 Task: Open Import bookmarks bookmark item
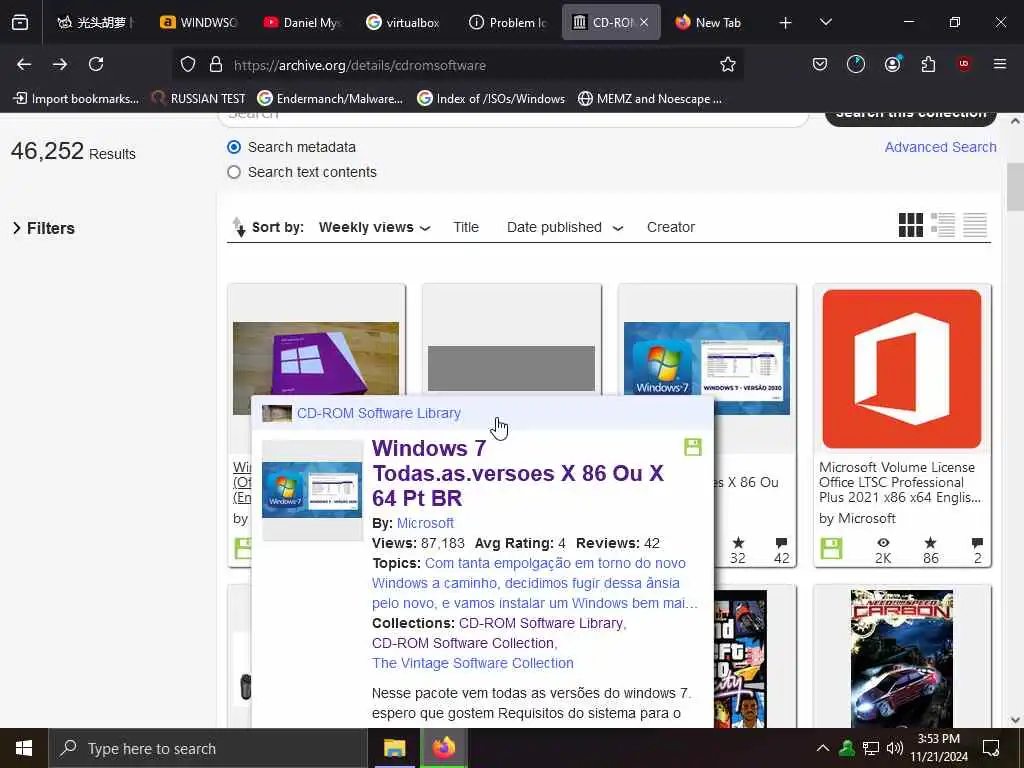tap(76, 99)
